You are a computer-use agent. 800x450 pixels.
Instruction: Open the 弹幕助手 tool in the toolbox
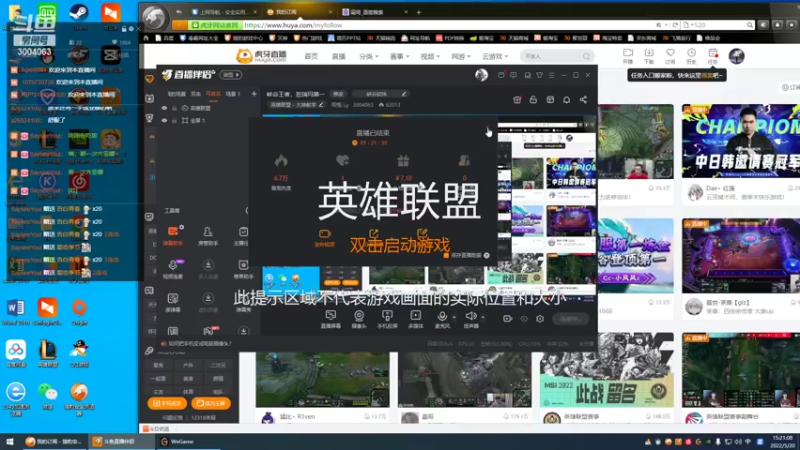coord(172,235)
